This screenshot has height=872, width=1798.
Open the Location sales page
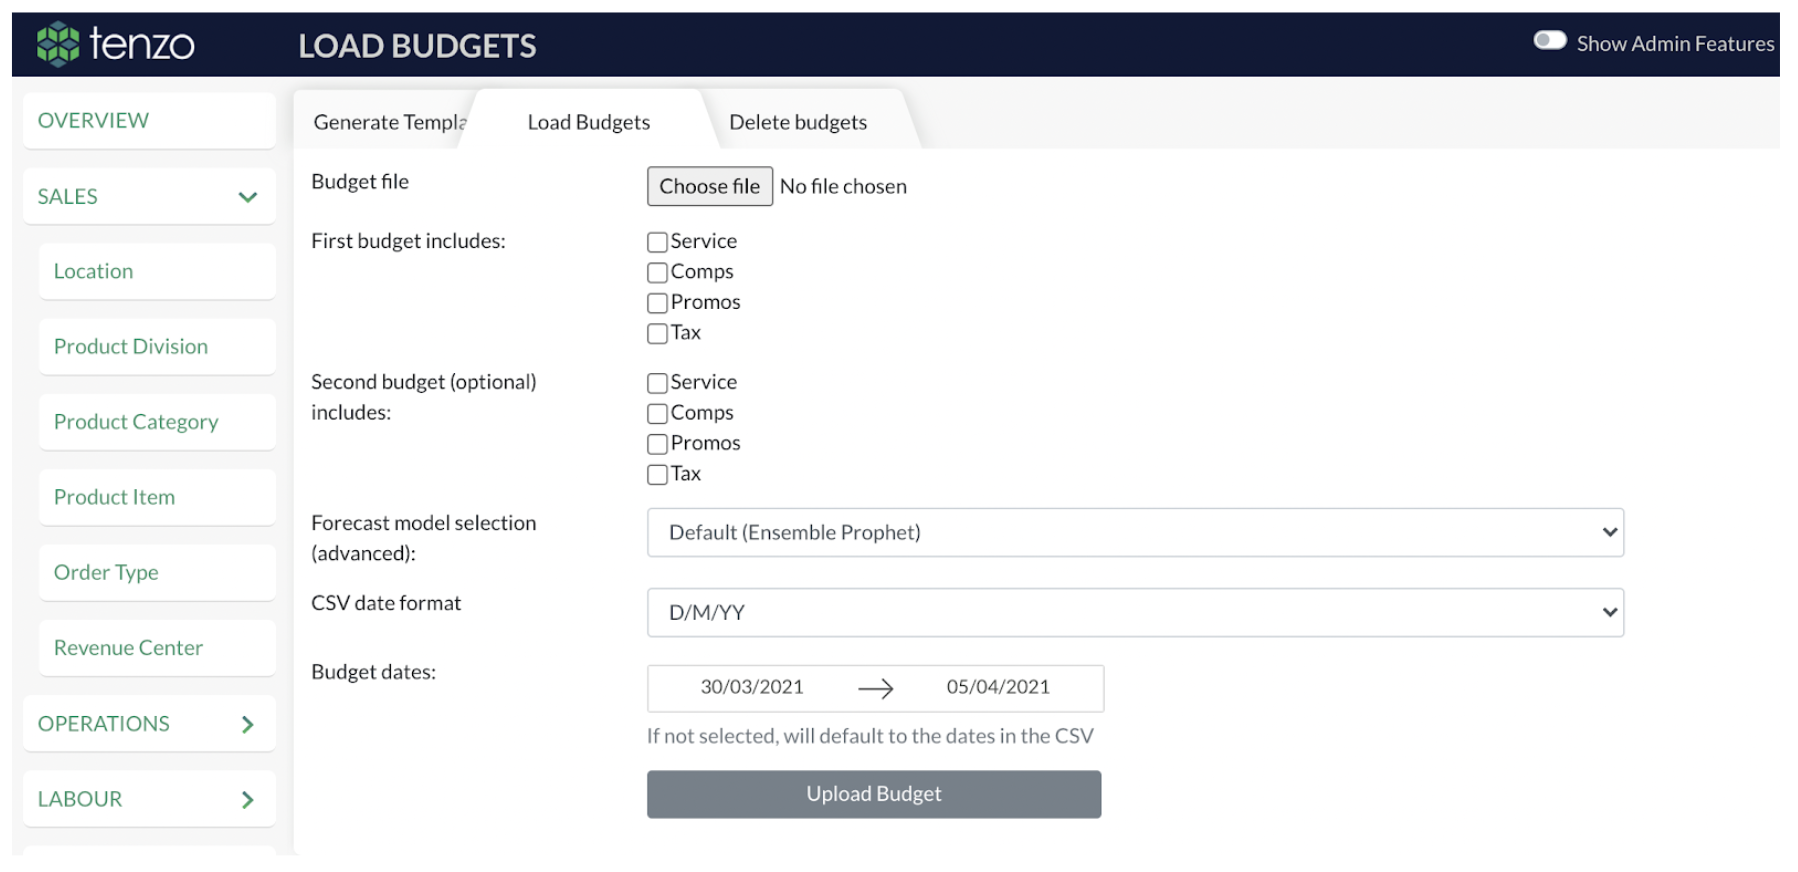(157, 271)
